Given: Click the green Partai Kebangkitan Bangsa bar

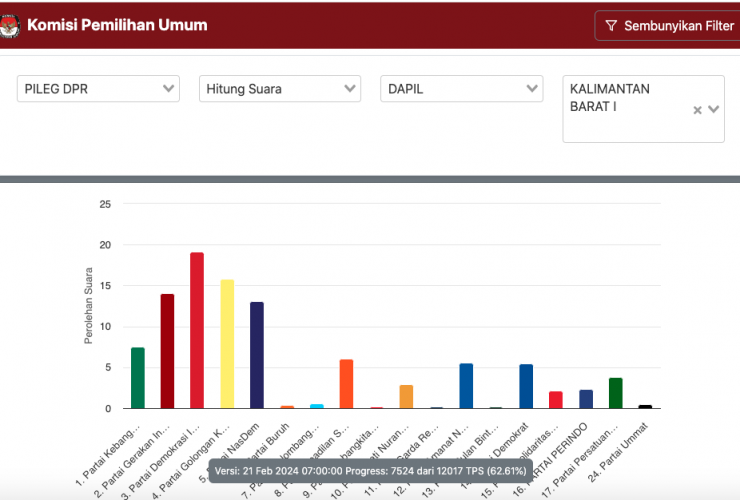Looking at the screenshot, I should click(138, 378).
